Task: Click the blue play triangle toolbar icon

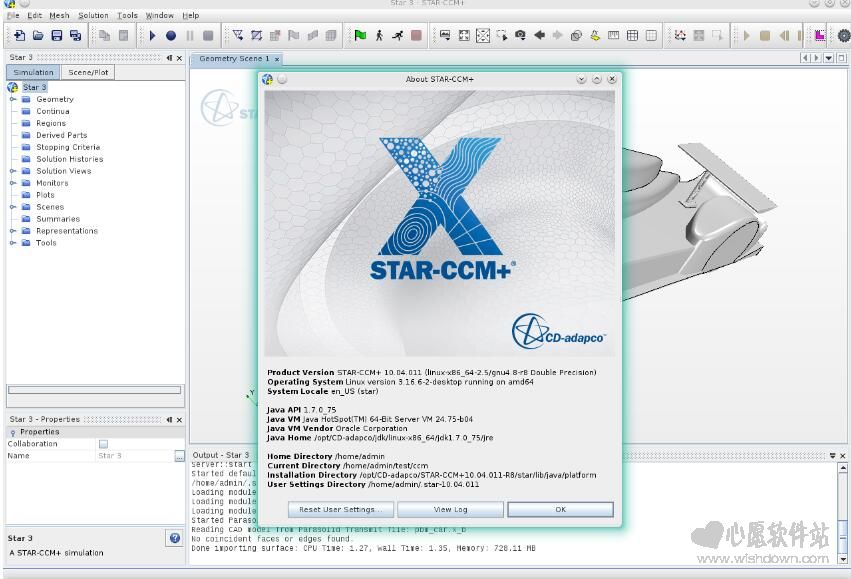Action: (x=153, y=36)
